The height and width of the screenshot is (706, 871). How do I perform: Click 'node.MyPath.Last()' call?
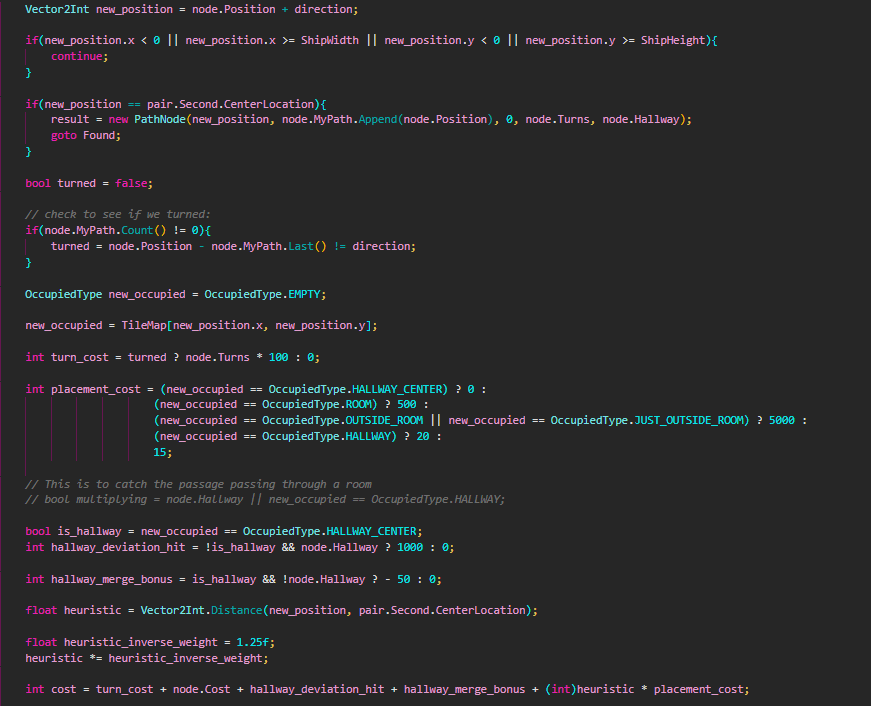pyautogui.click(x=268, y=246)
